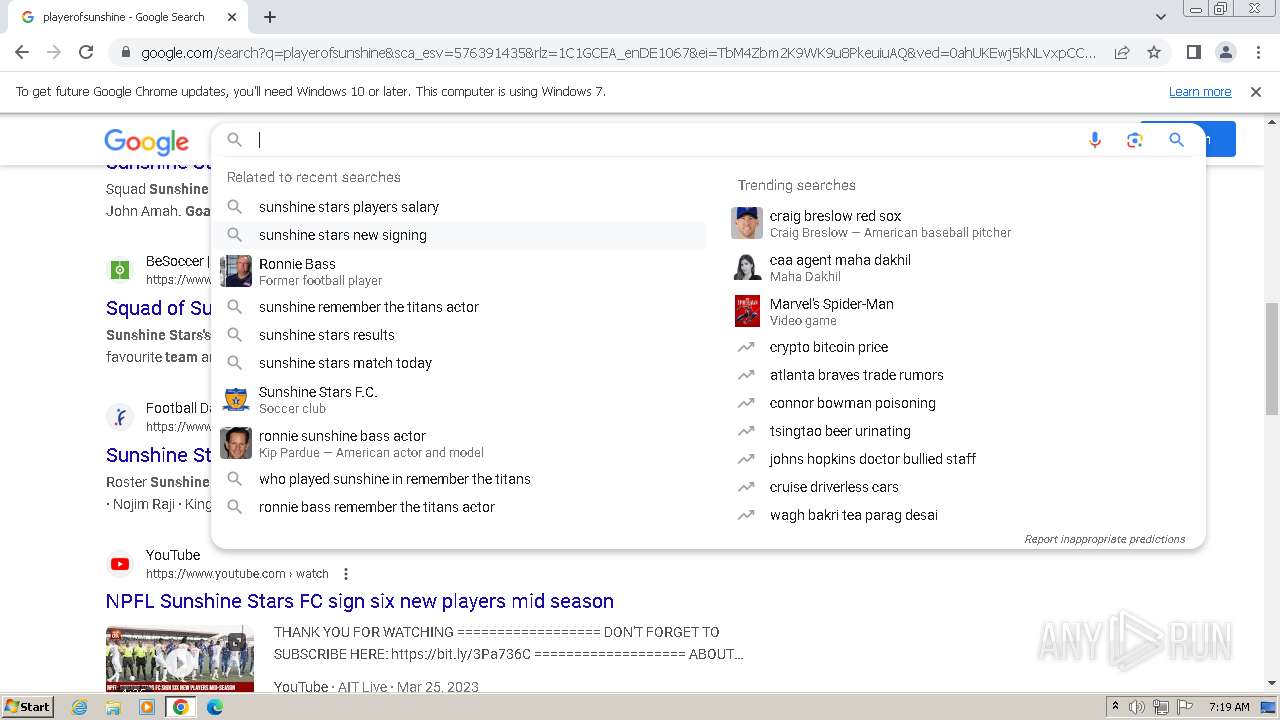This screenshot has height=720, width=1280.
Task: Click the blue magnifier search icon
Action: tap(1176, 140)
